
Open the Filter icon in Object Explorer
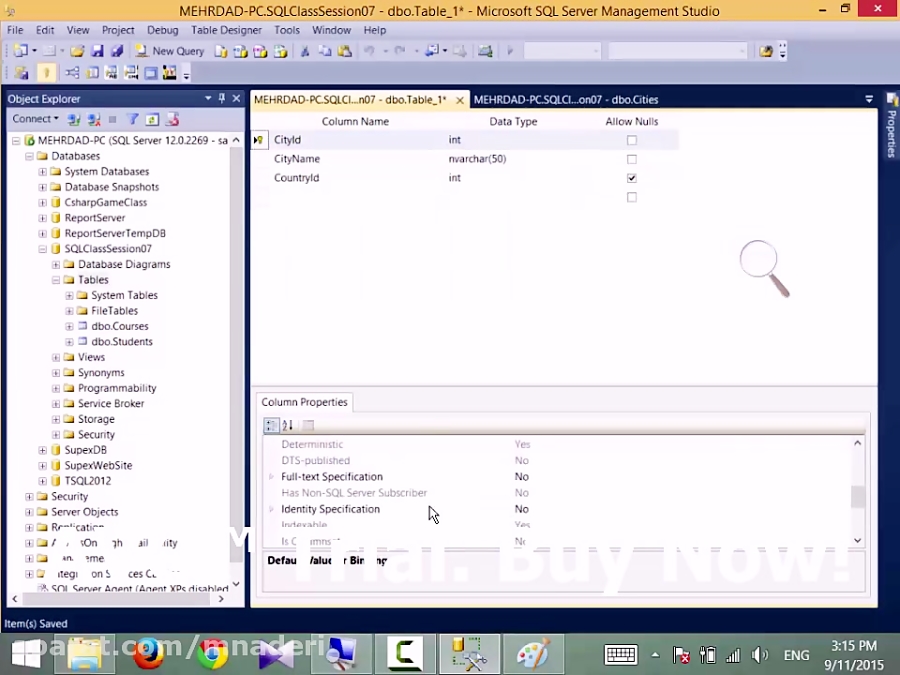[132, 119]
